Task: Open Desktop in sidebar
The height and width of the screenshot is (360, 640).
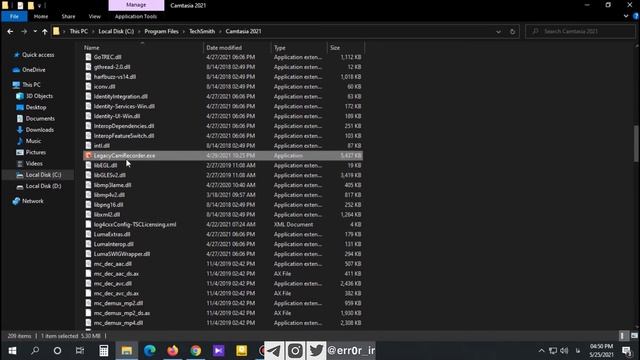Action: pos(36,107)
